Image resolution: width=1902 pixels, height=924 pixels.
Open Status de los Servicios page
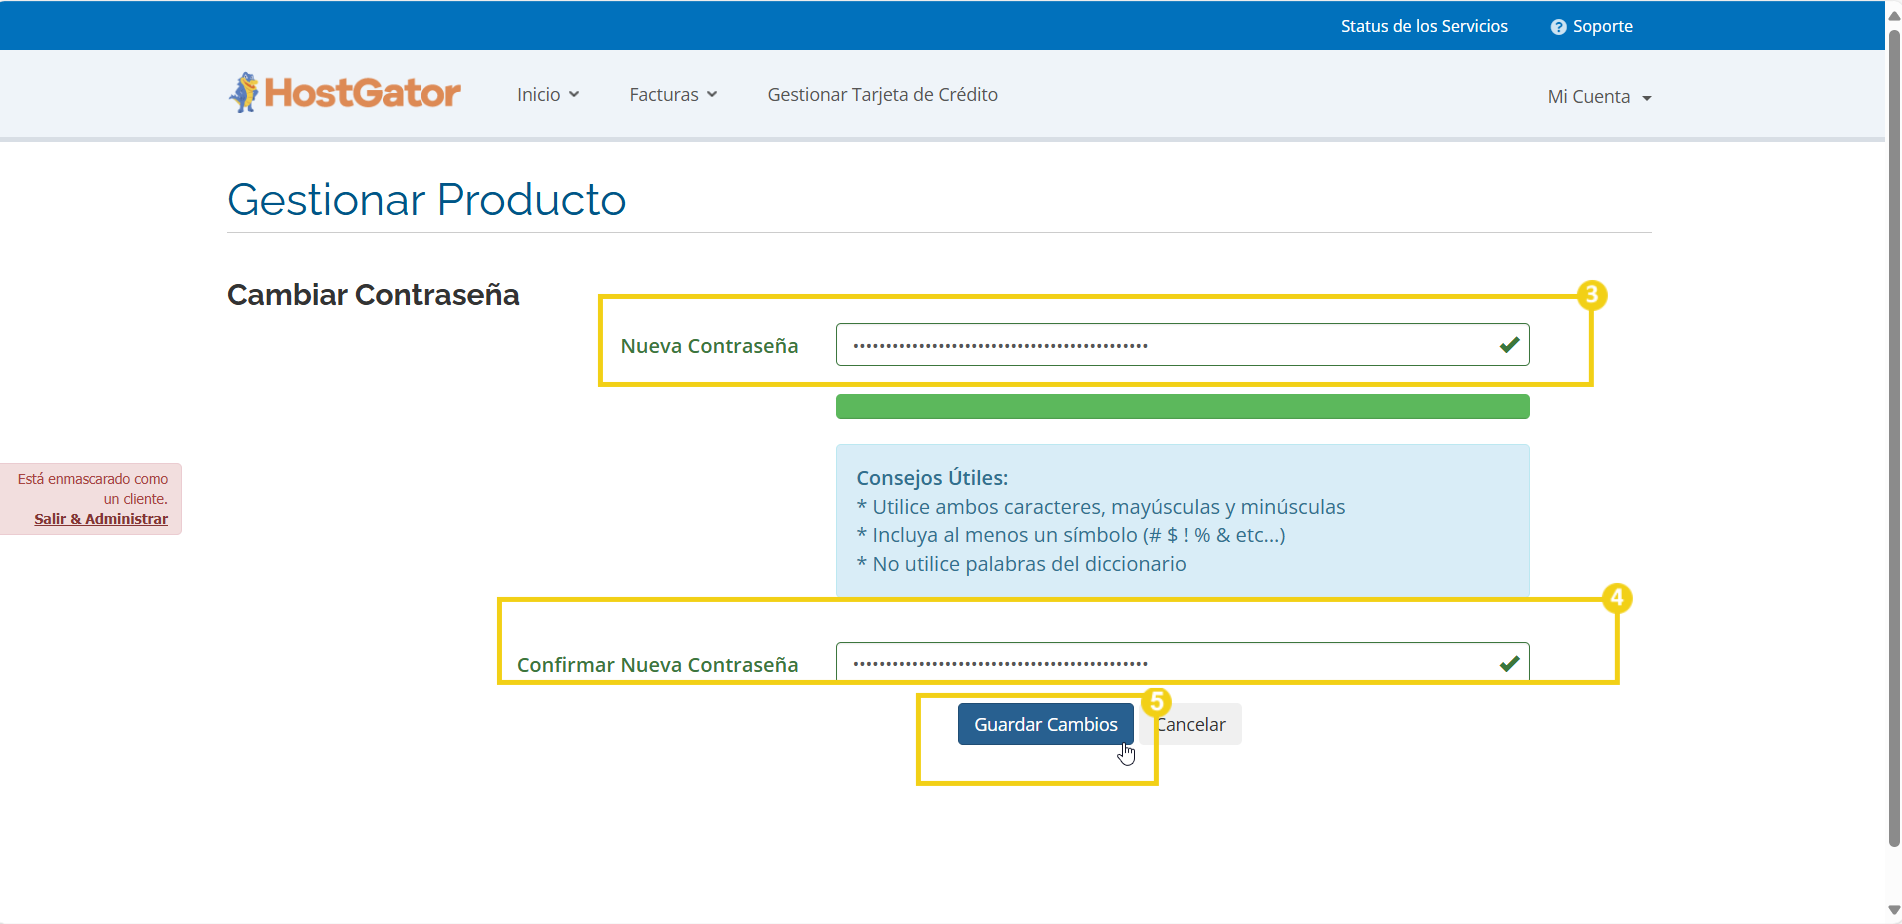(1424, 27)
